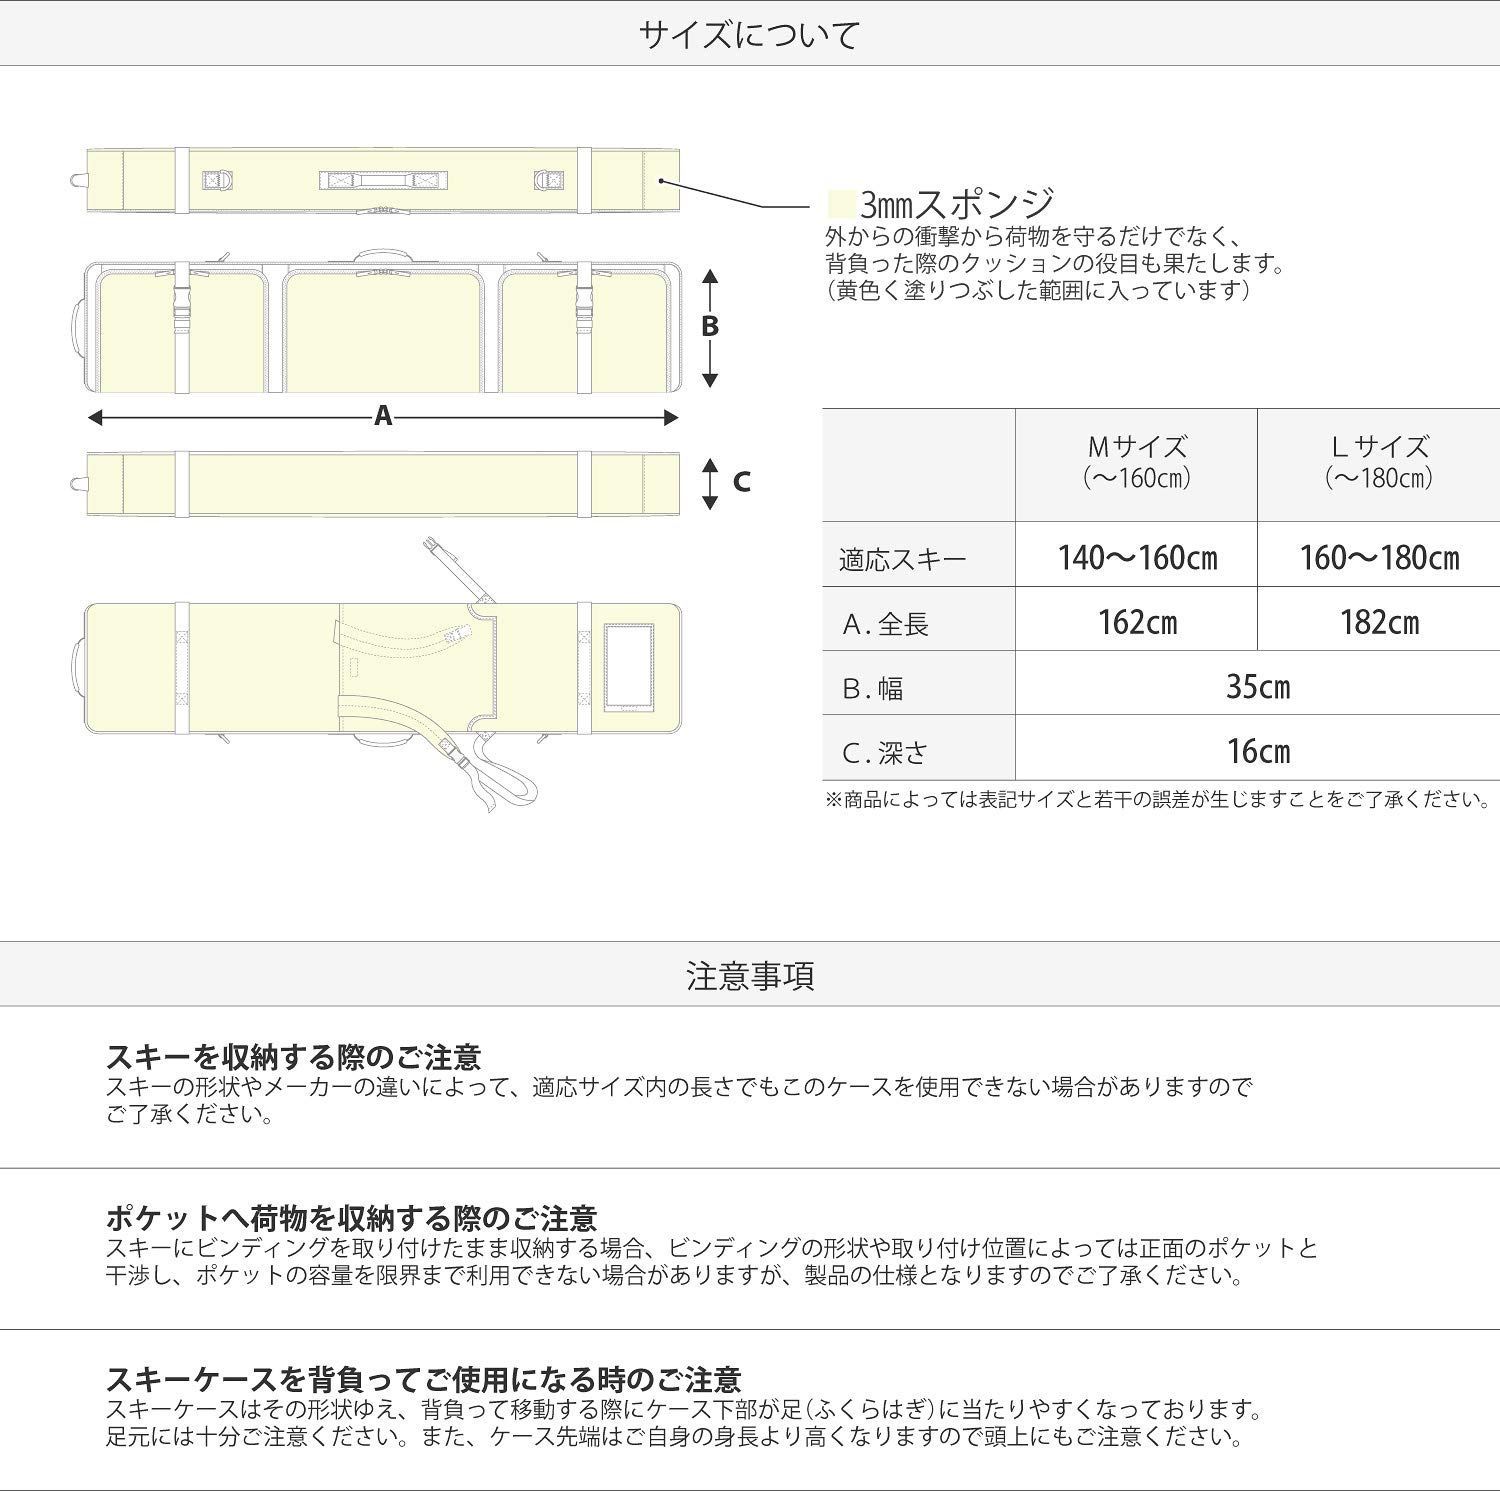Click the side-view case diagram beside C
Image resolution: width=1500 pixels, height=1491 pixels.
pyautogui.click(x=383, y=484)
